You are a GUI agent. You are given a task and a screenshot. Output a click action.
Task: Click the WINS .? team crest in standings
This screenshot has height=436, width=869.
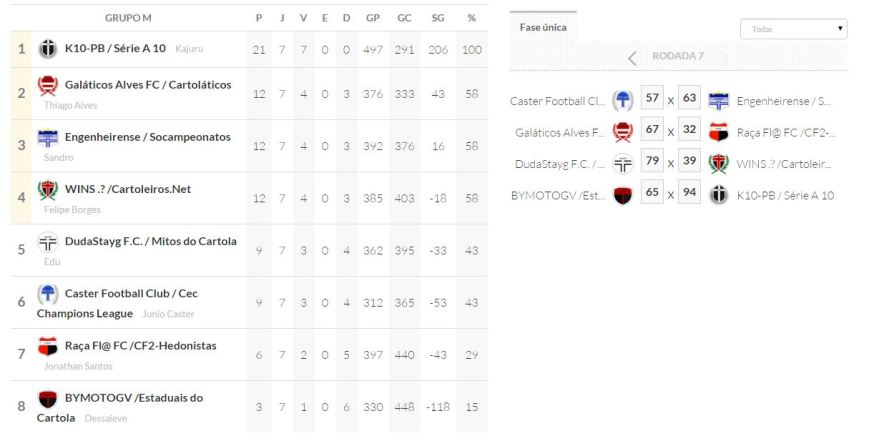(x=48, y=189)
